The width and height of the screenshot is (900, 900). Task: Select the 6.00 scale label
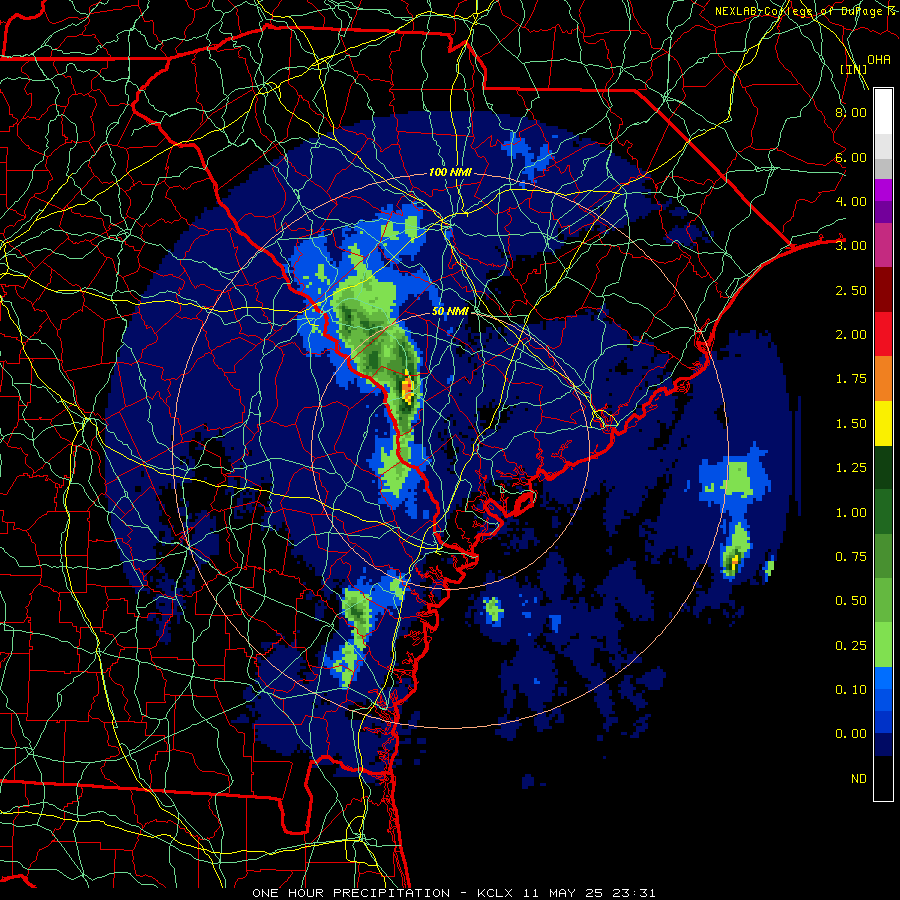pyautogui.click(x=851, y=157)
